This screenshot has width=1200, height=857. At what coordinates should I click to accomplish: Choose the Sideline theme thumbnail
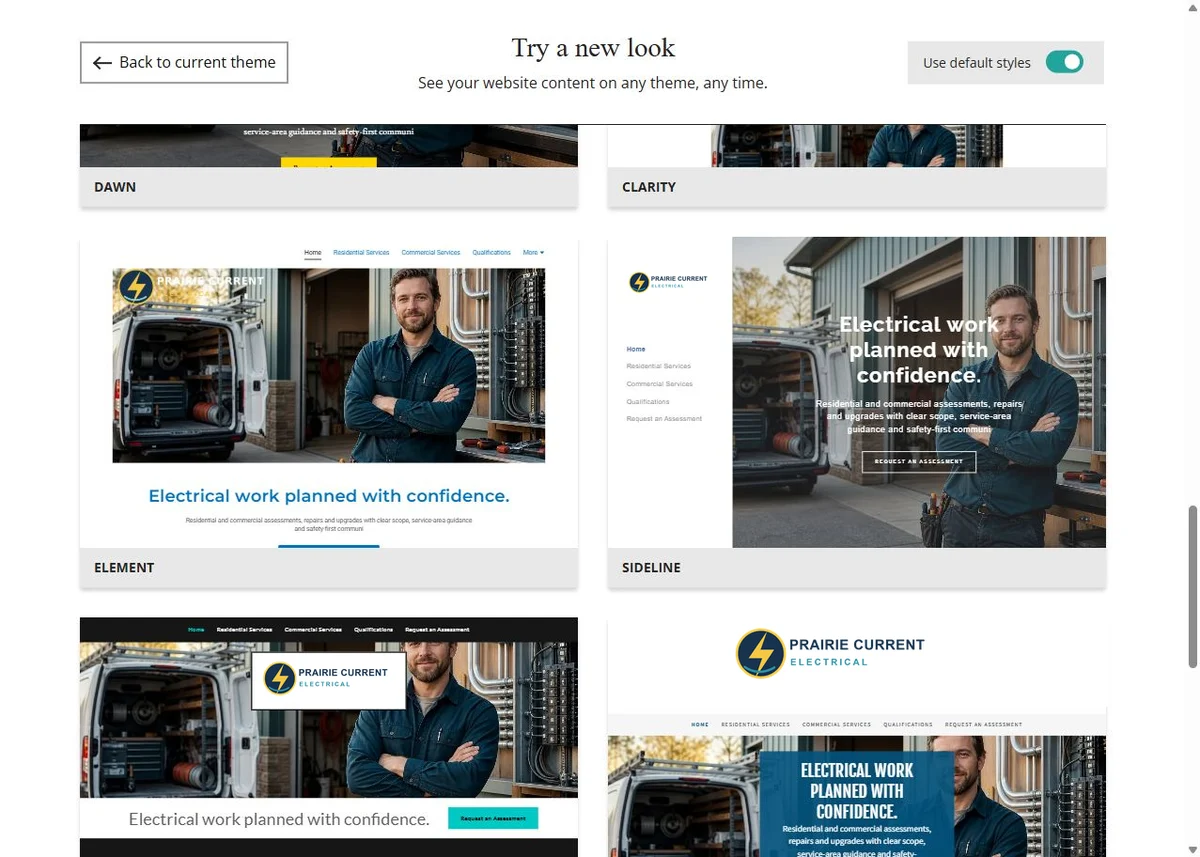[857, 392]
